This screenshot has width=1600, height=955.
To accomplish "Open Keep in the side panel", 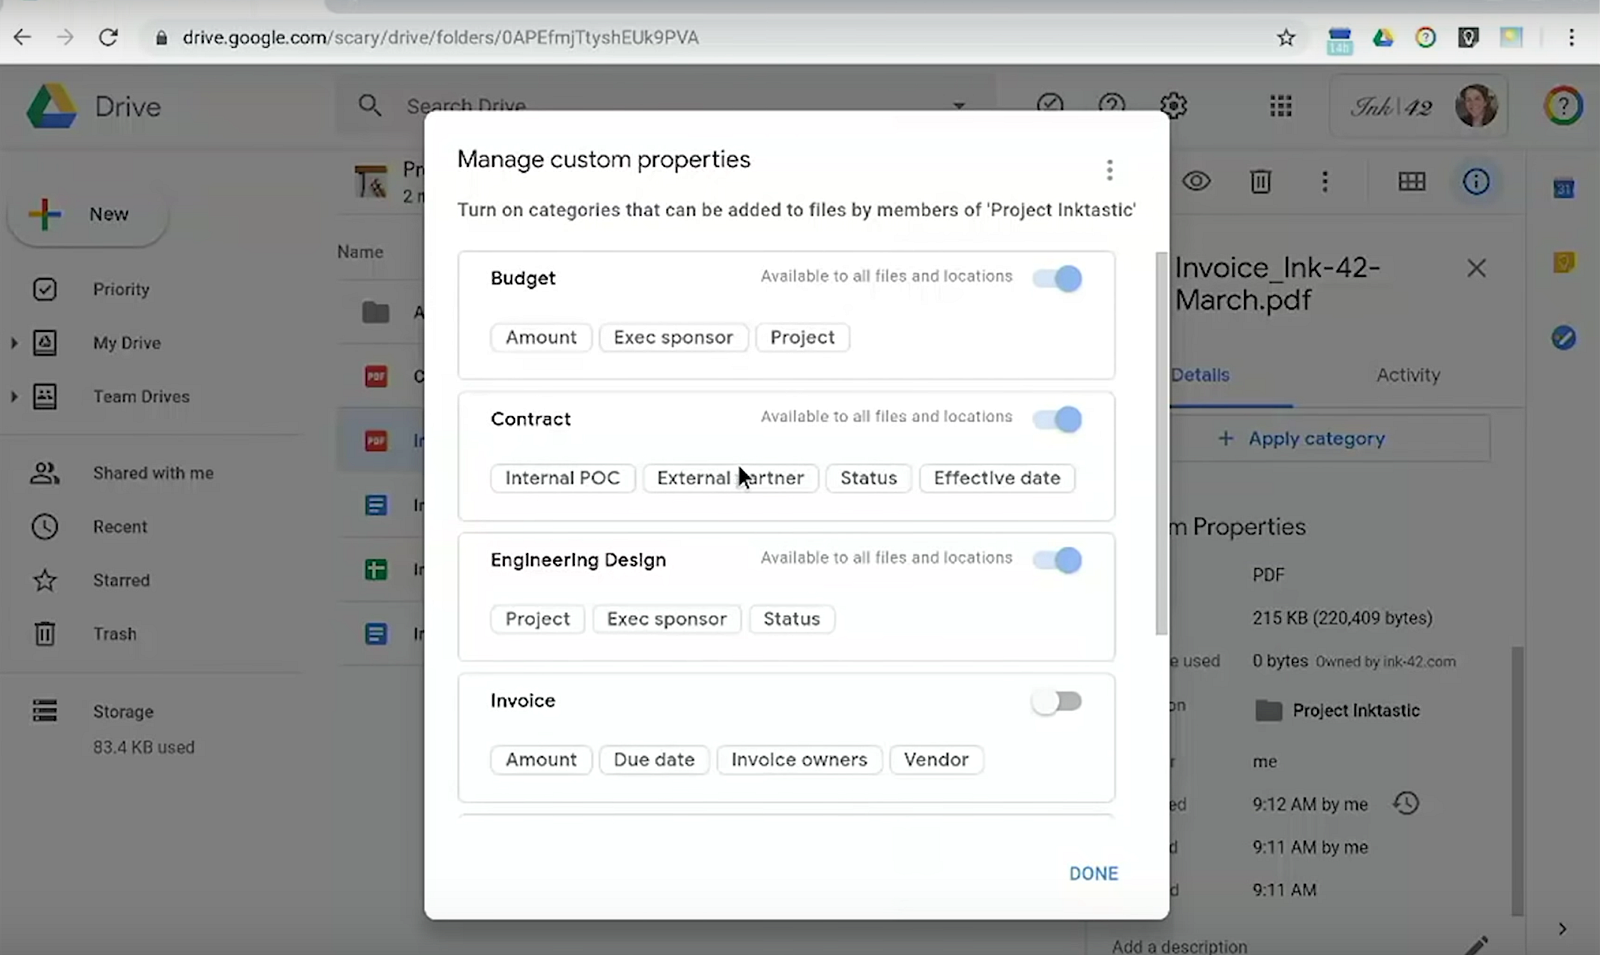I will (1564, 262).
